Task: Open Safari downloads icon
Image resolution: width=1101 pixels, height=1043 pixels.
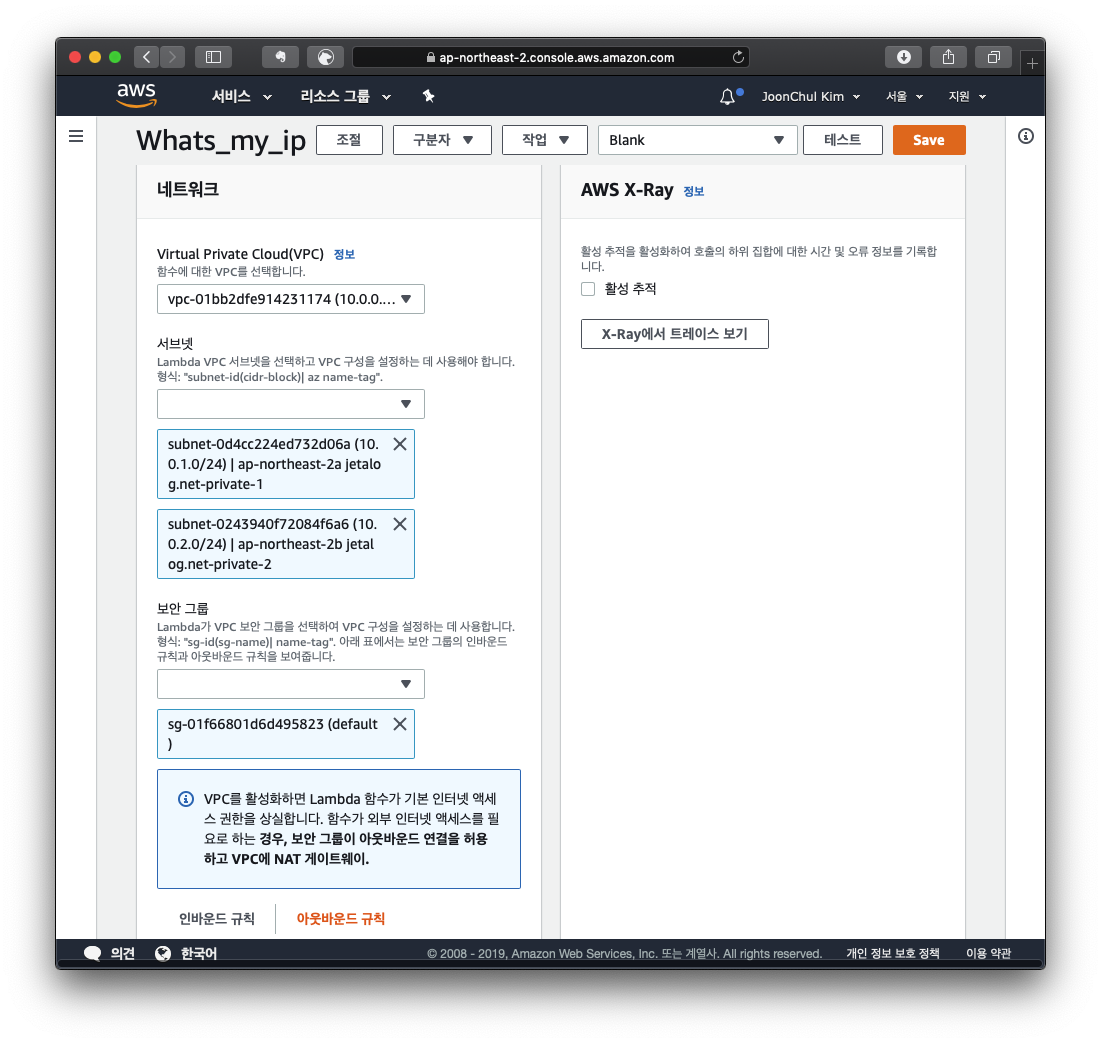Action: tap(904, 57)
